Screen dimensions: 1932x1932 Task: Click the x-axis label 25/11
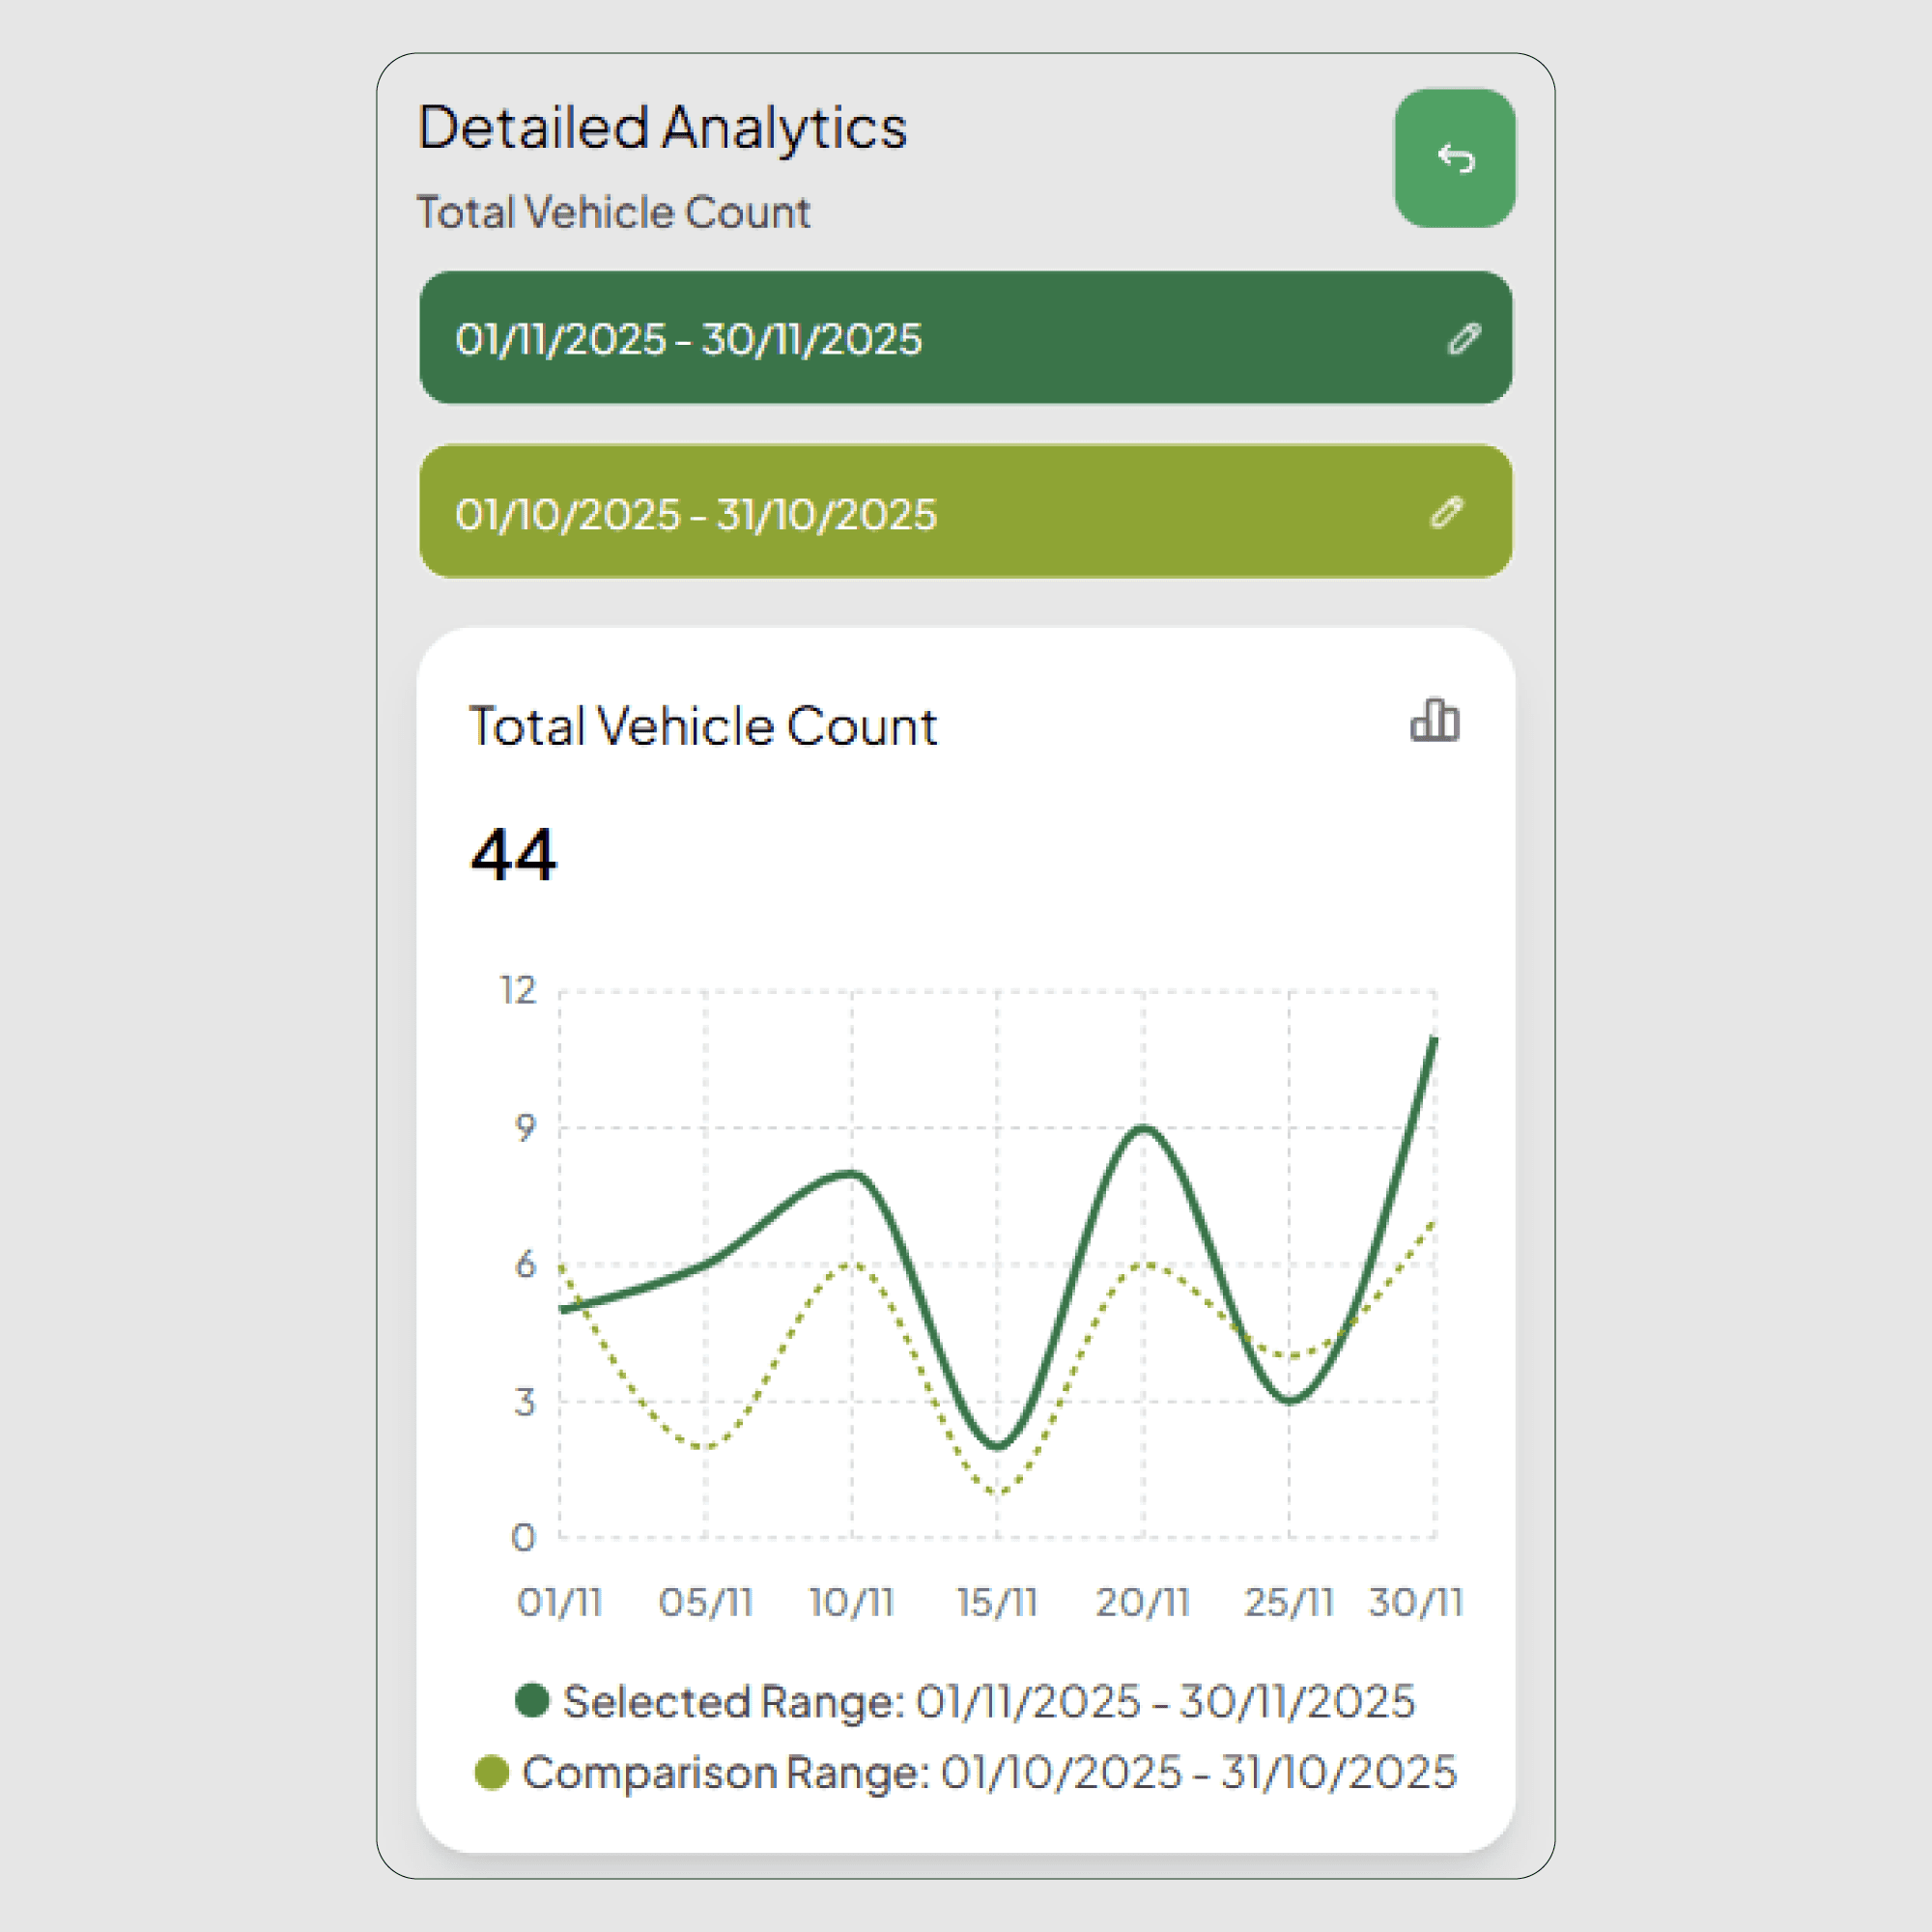click(x=1288, y=1602)
